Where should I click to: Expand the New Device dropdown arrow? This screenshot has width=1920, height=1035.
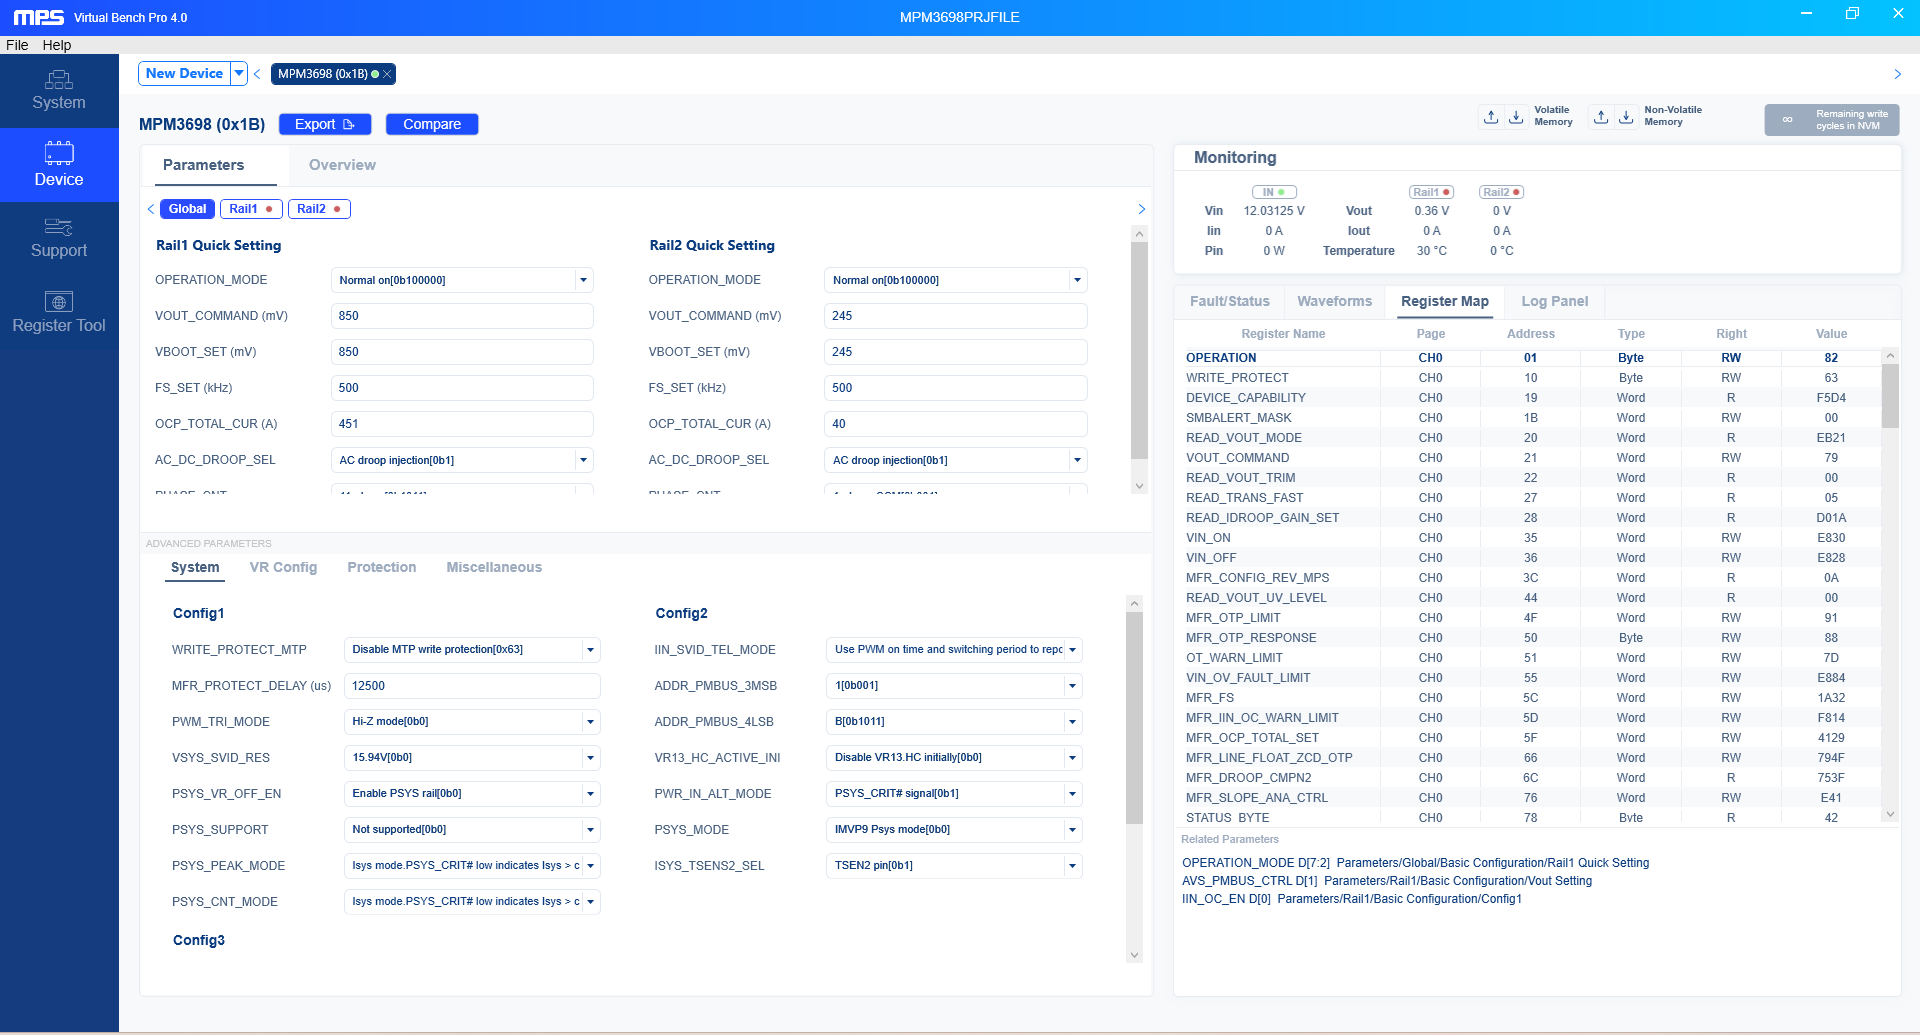click(239, 74)
